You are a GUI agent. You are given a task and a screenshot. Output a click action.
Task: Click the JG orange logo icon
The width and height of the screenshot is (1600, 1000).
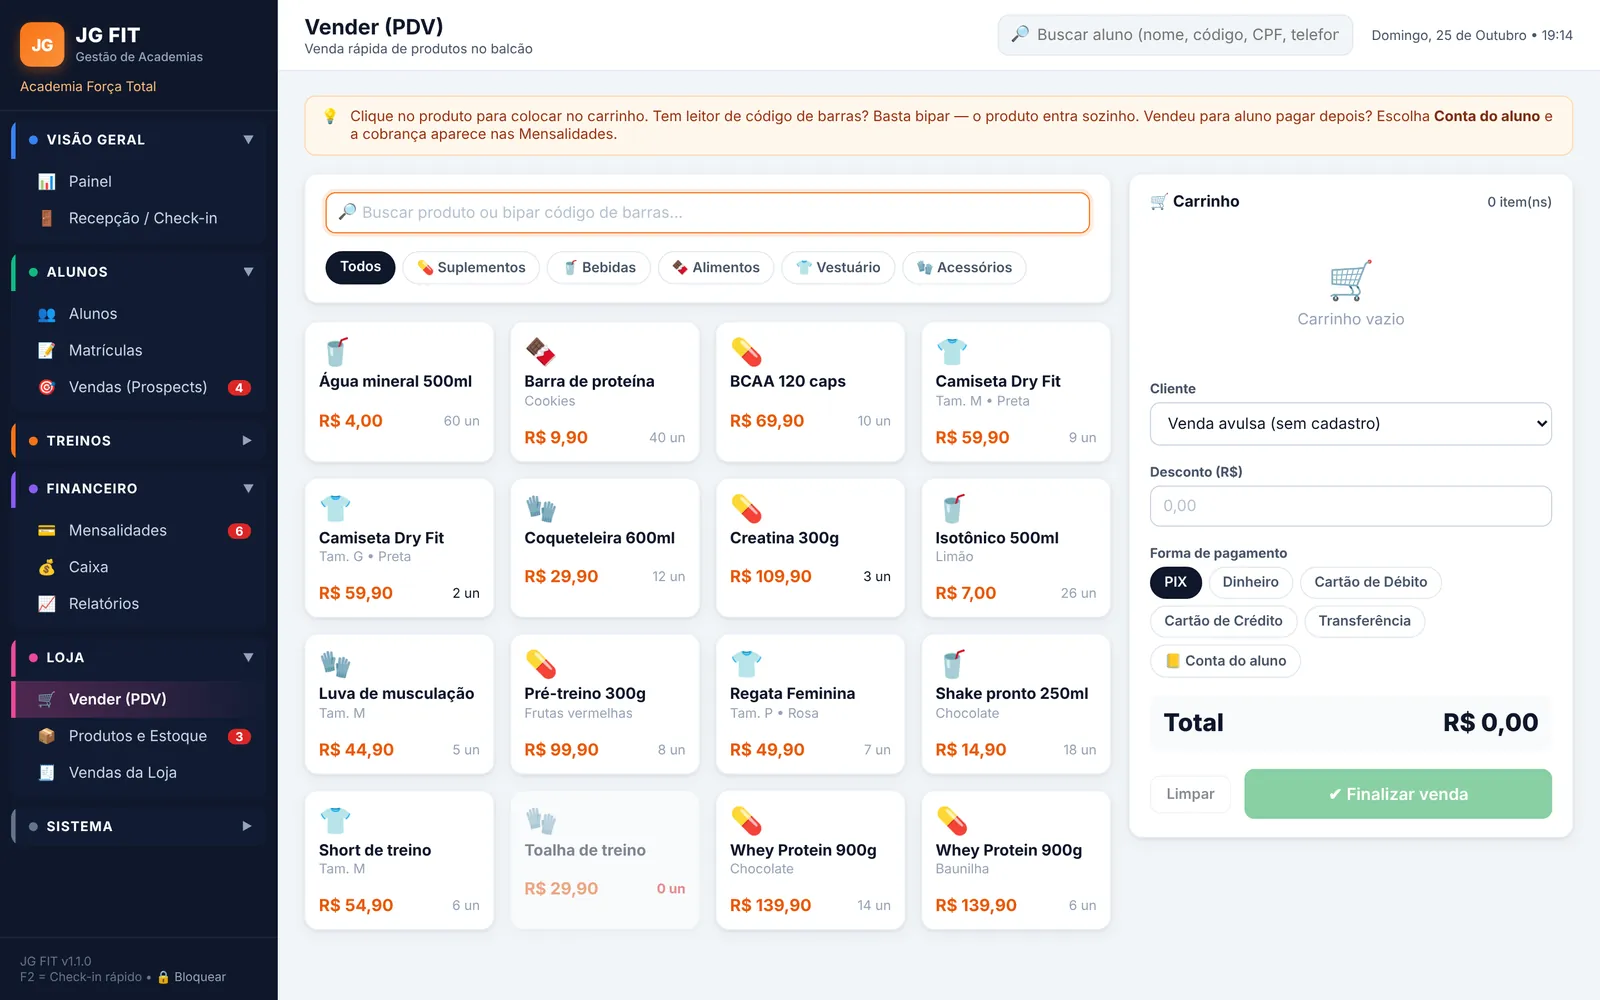tap(42, 44)
